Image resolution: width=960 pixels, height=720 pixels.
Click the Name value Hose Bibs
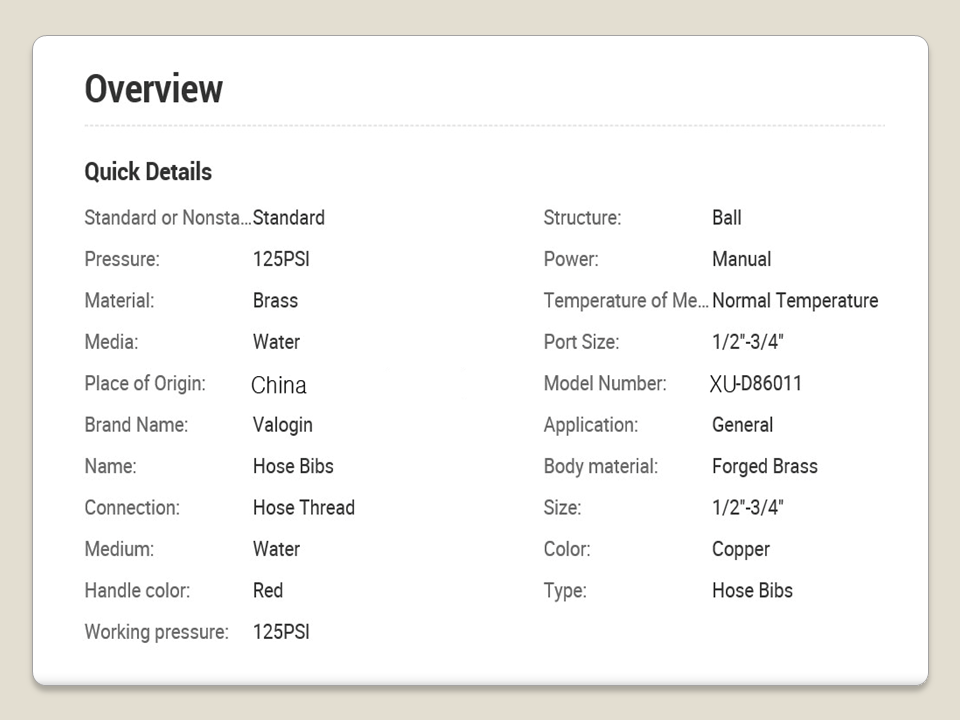click(x=293, y=467)
